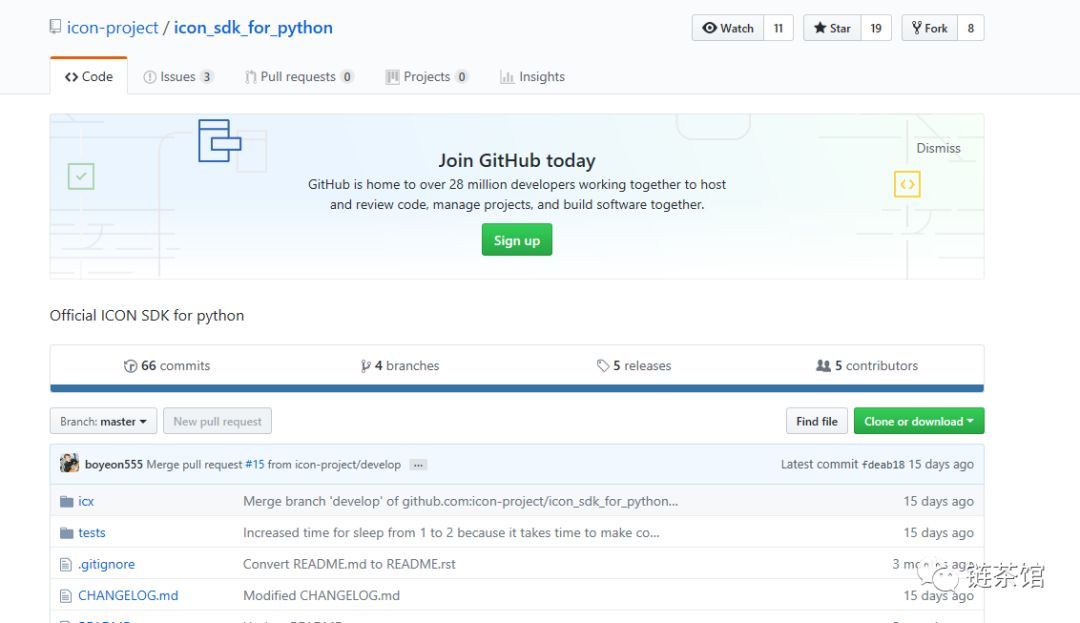Dismiss the Join GitHub banner

938,148
